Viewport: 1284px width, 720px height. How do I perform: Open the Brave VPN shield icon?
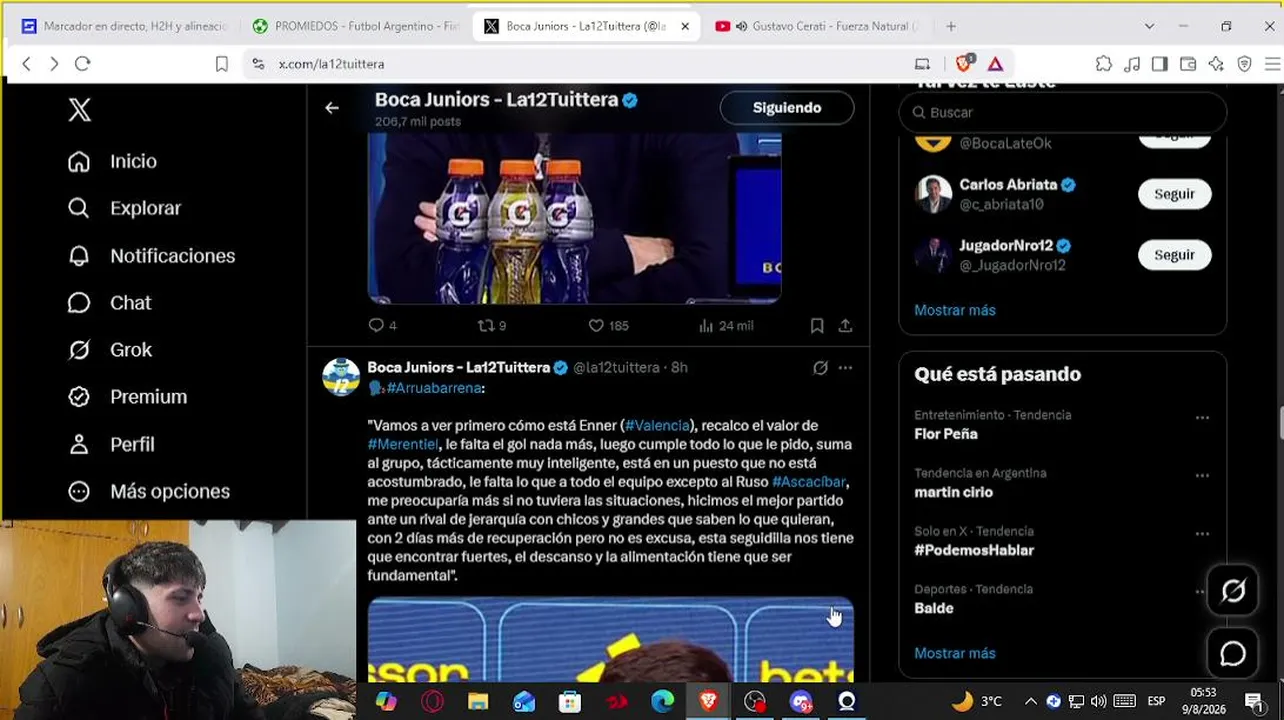(x=1244, y=64)
